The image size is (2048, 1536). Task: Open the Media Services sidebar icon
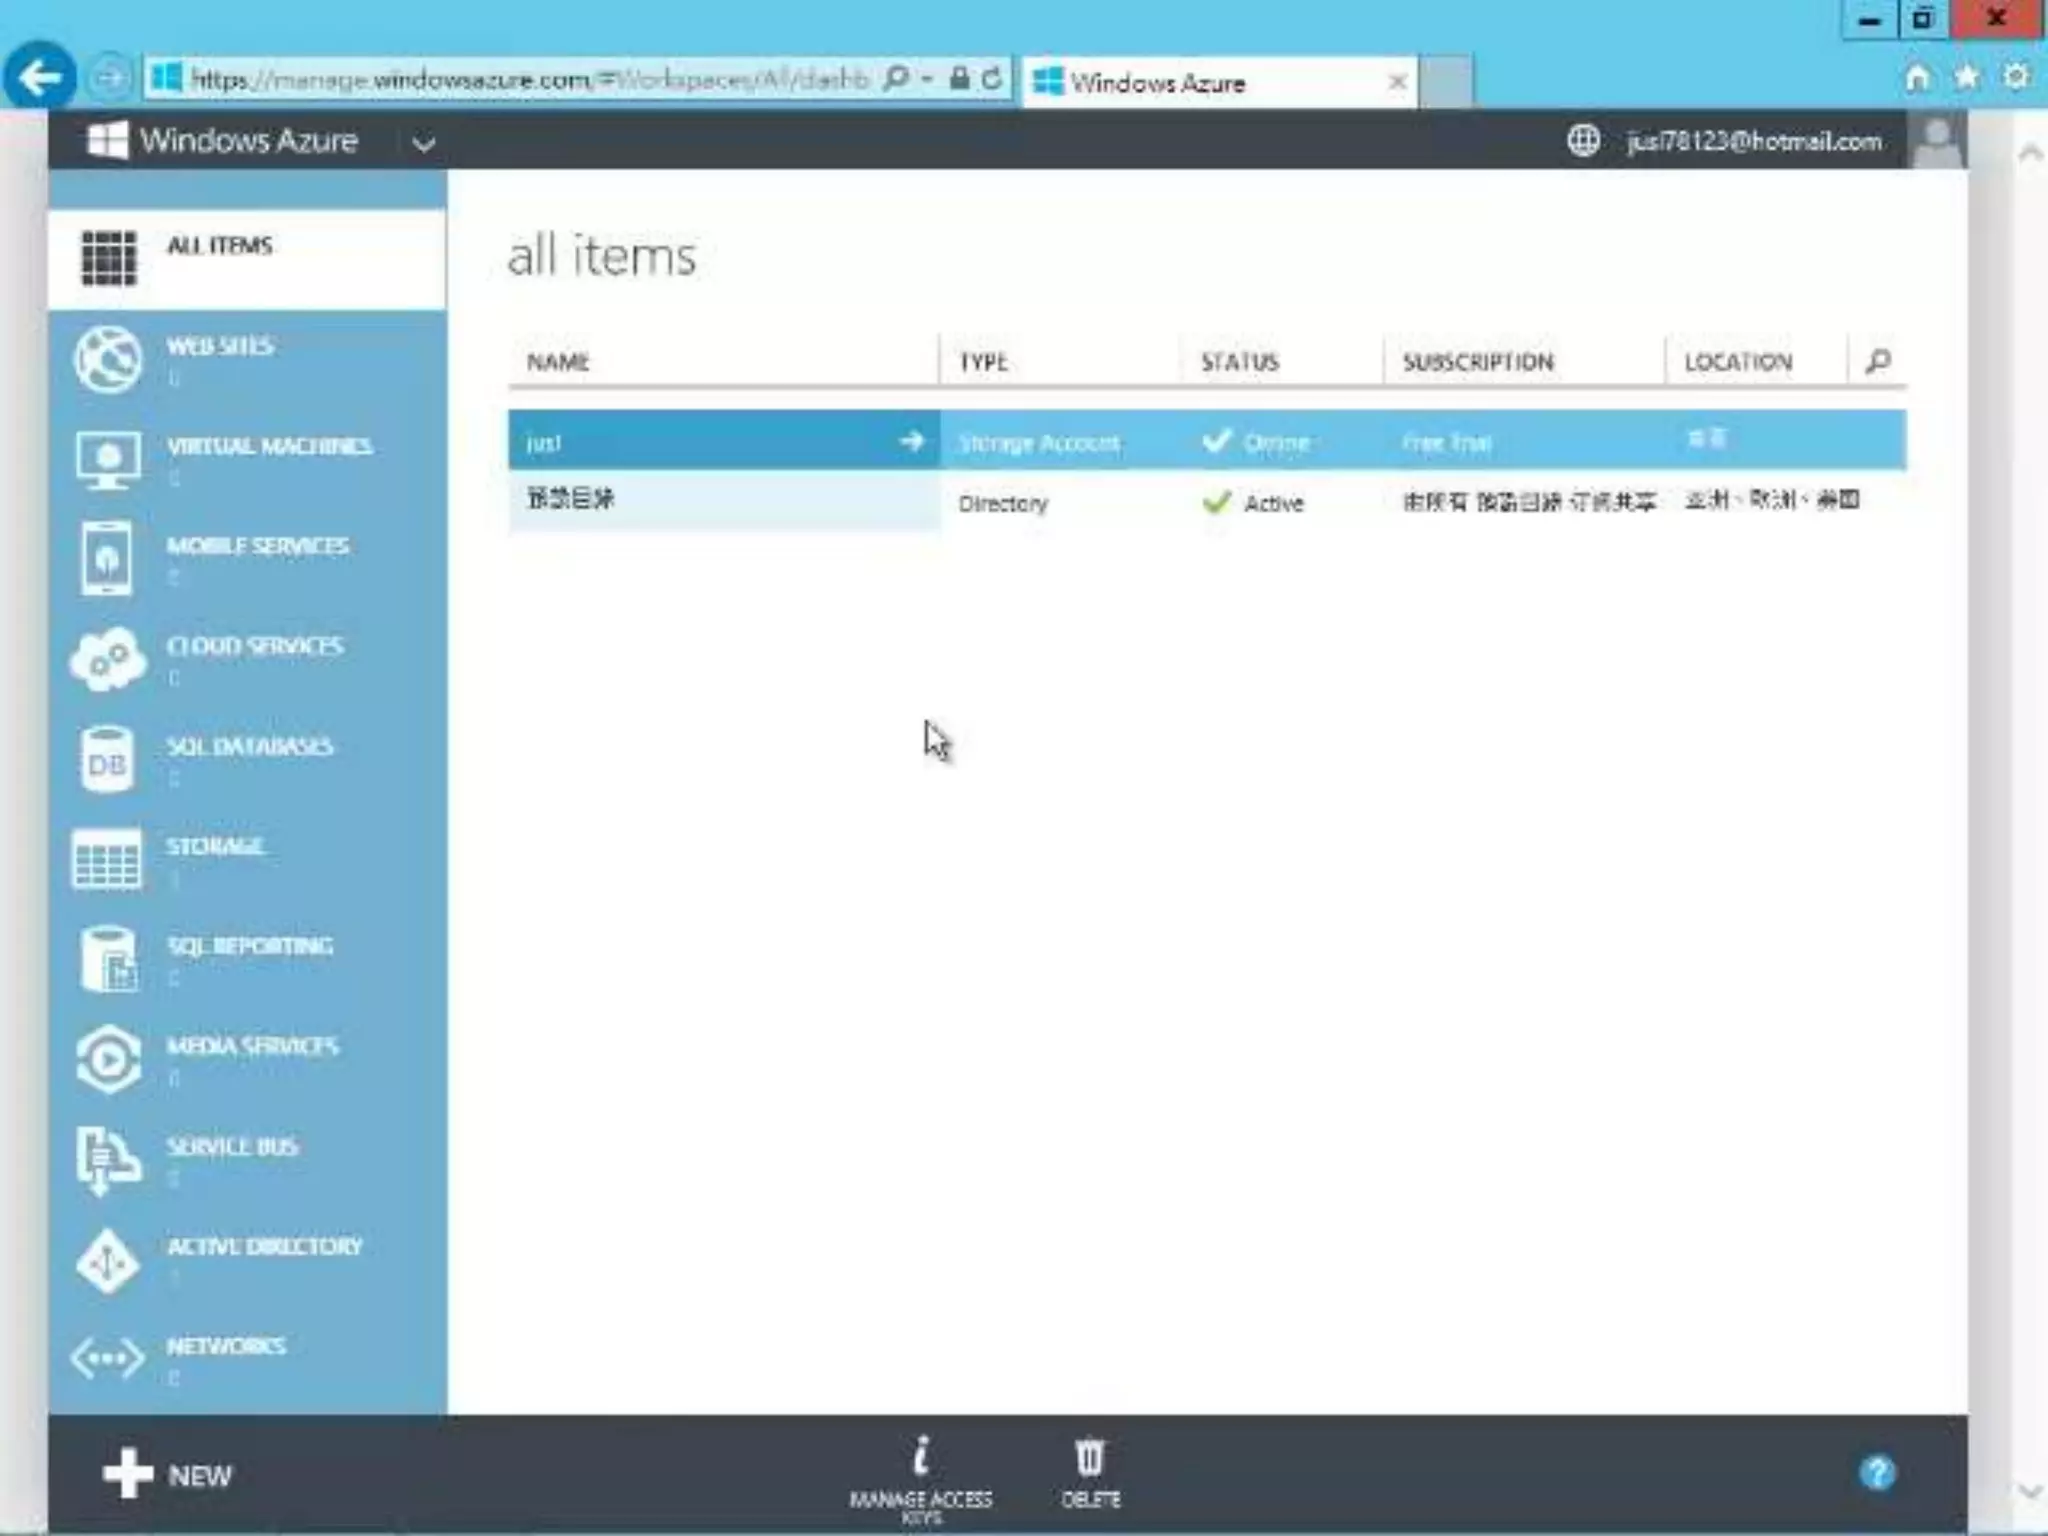[x=107, y=1059]
